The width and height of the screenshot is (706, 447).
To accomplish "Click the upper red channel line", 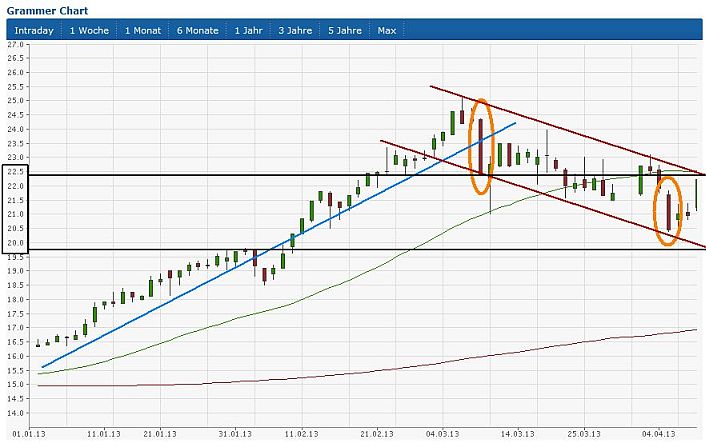I will point(560,130).
